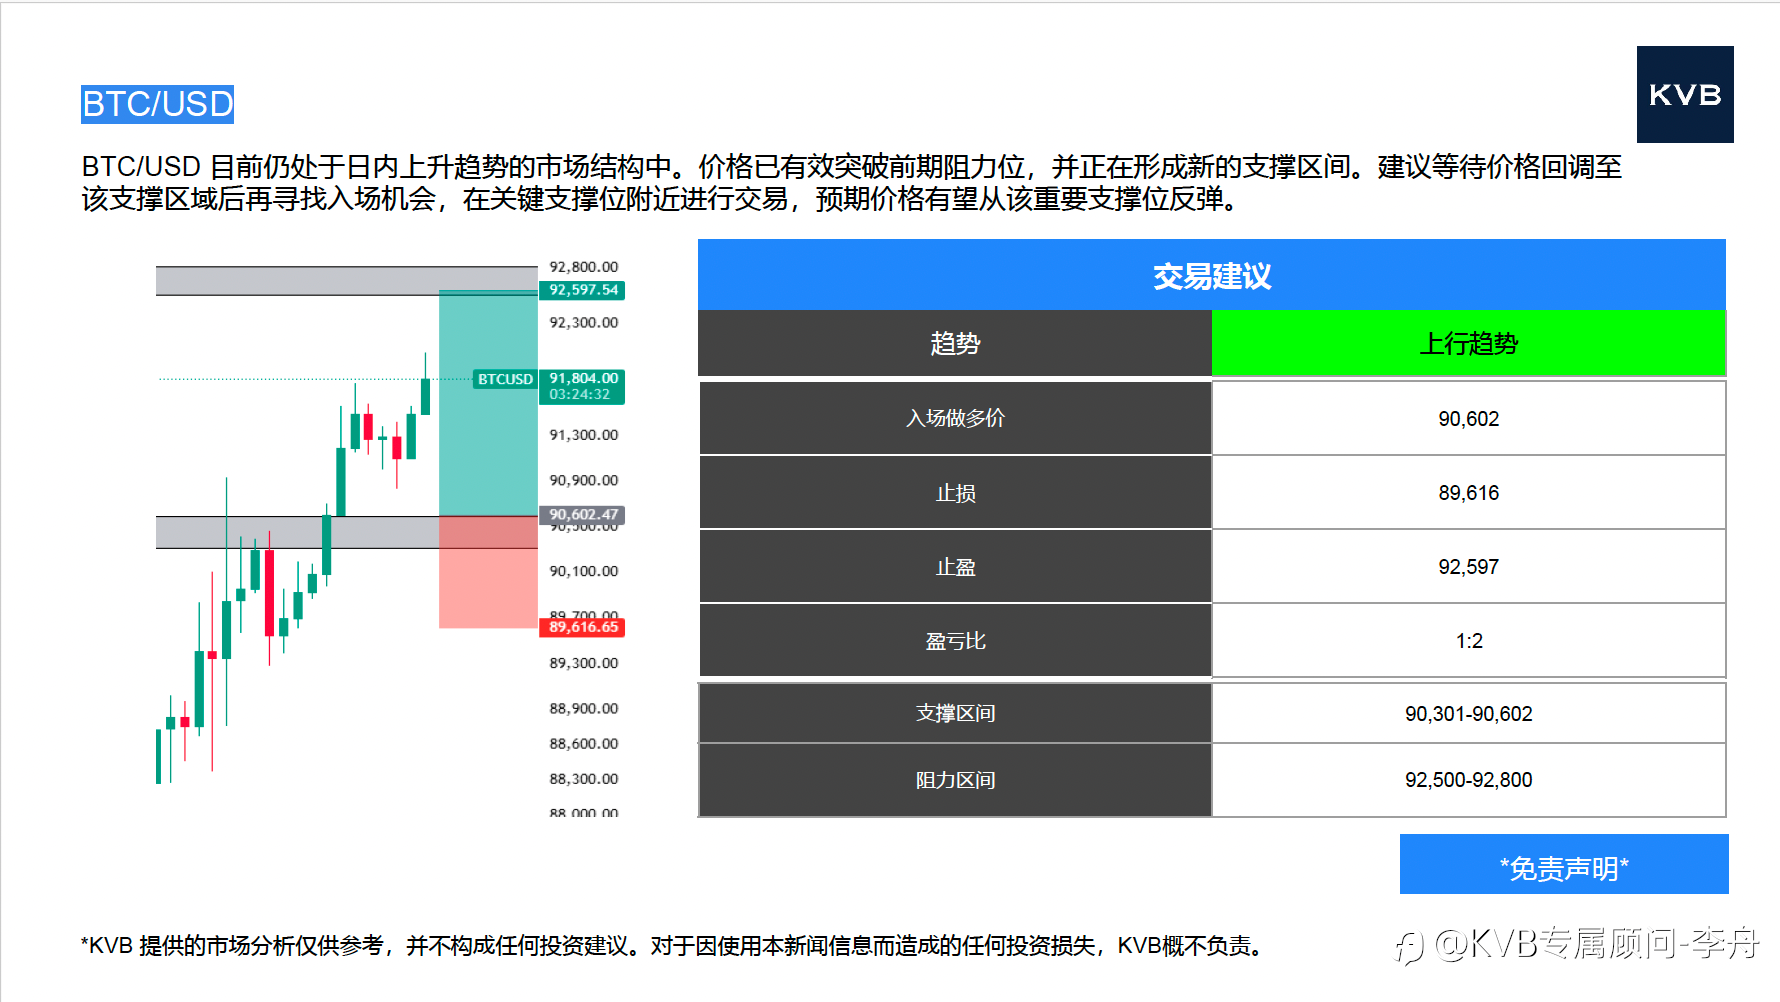
Task: Select the highlighted BTC/USD title
Action: pos(157,104)
